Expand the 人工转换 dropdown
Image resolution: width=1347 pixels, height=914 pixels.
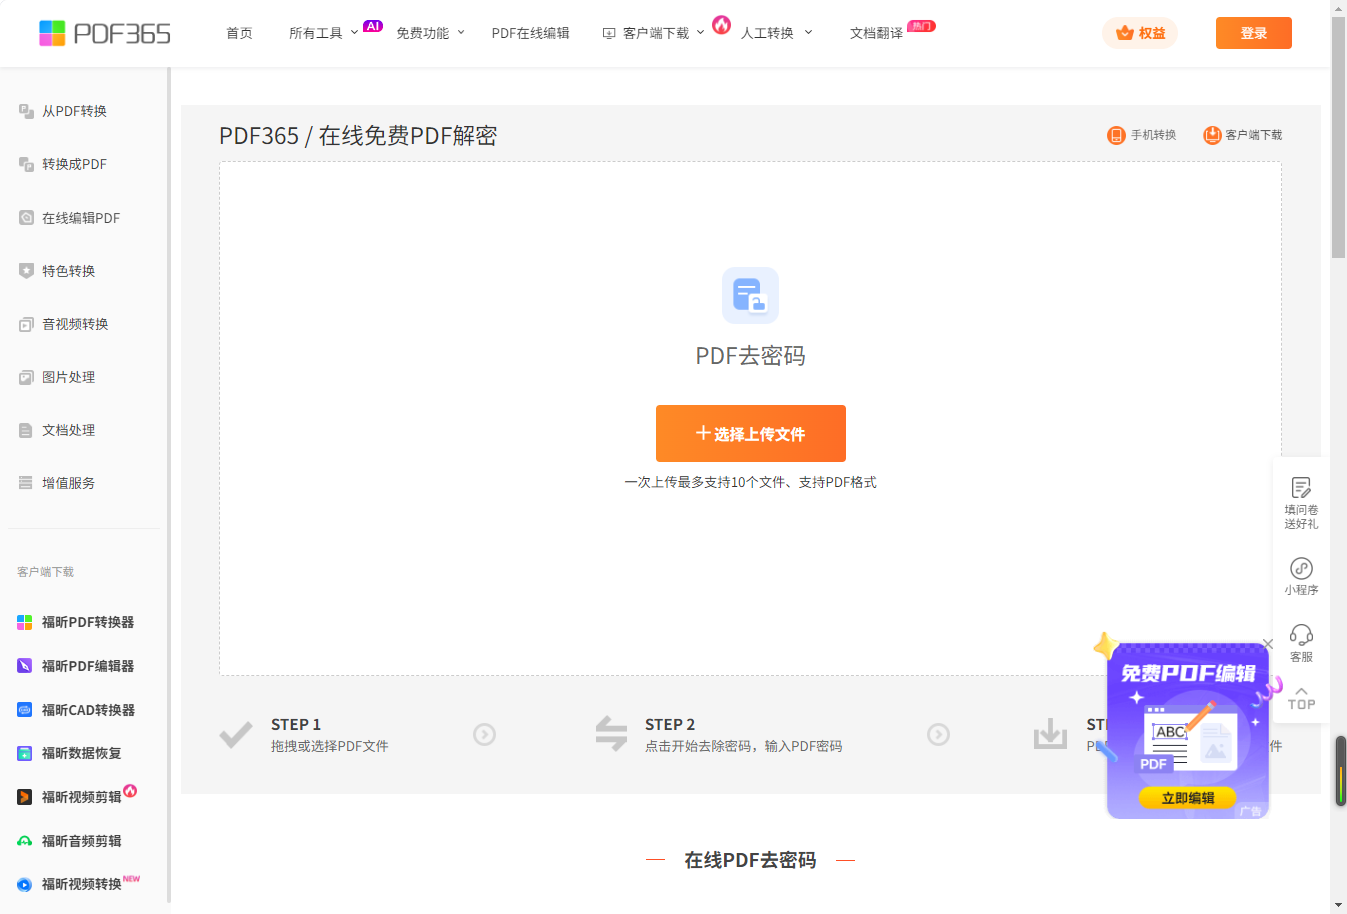click(x=776, y=33)
